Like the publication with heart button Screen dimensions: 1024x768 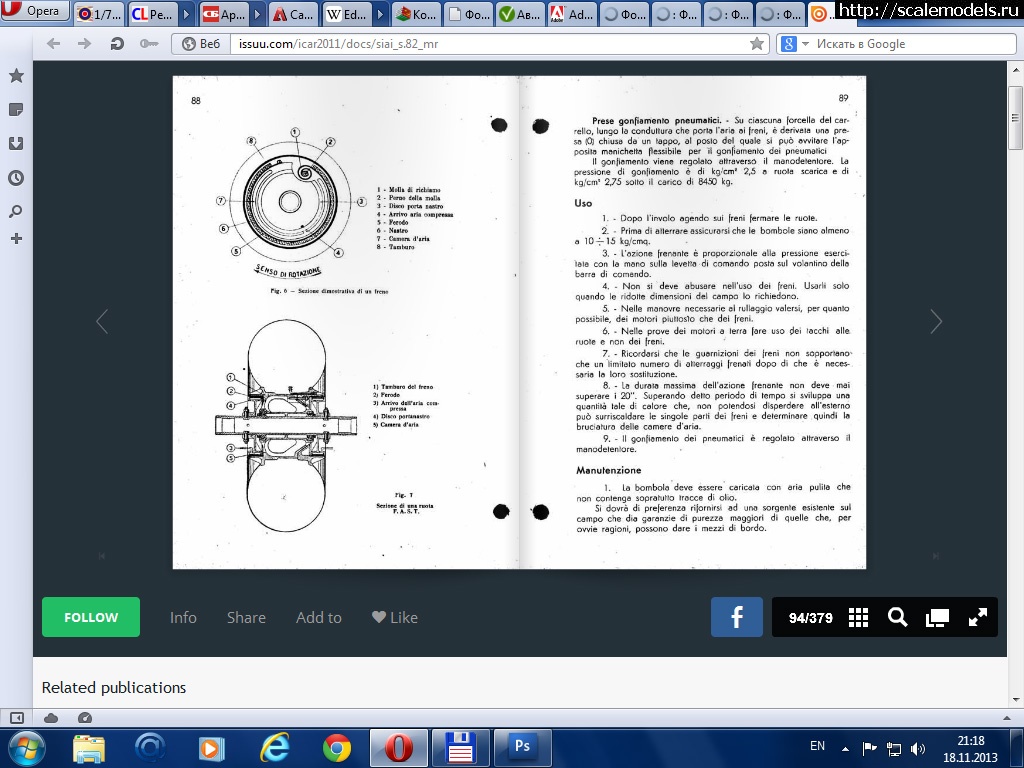(394, 618)
